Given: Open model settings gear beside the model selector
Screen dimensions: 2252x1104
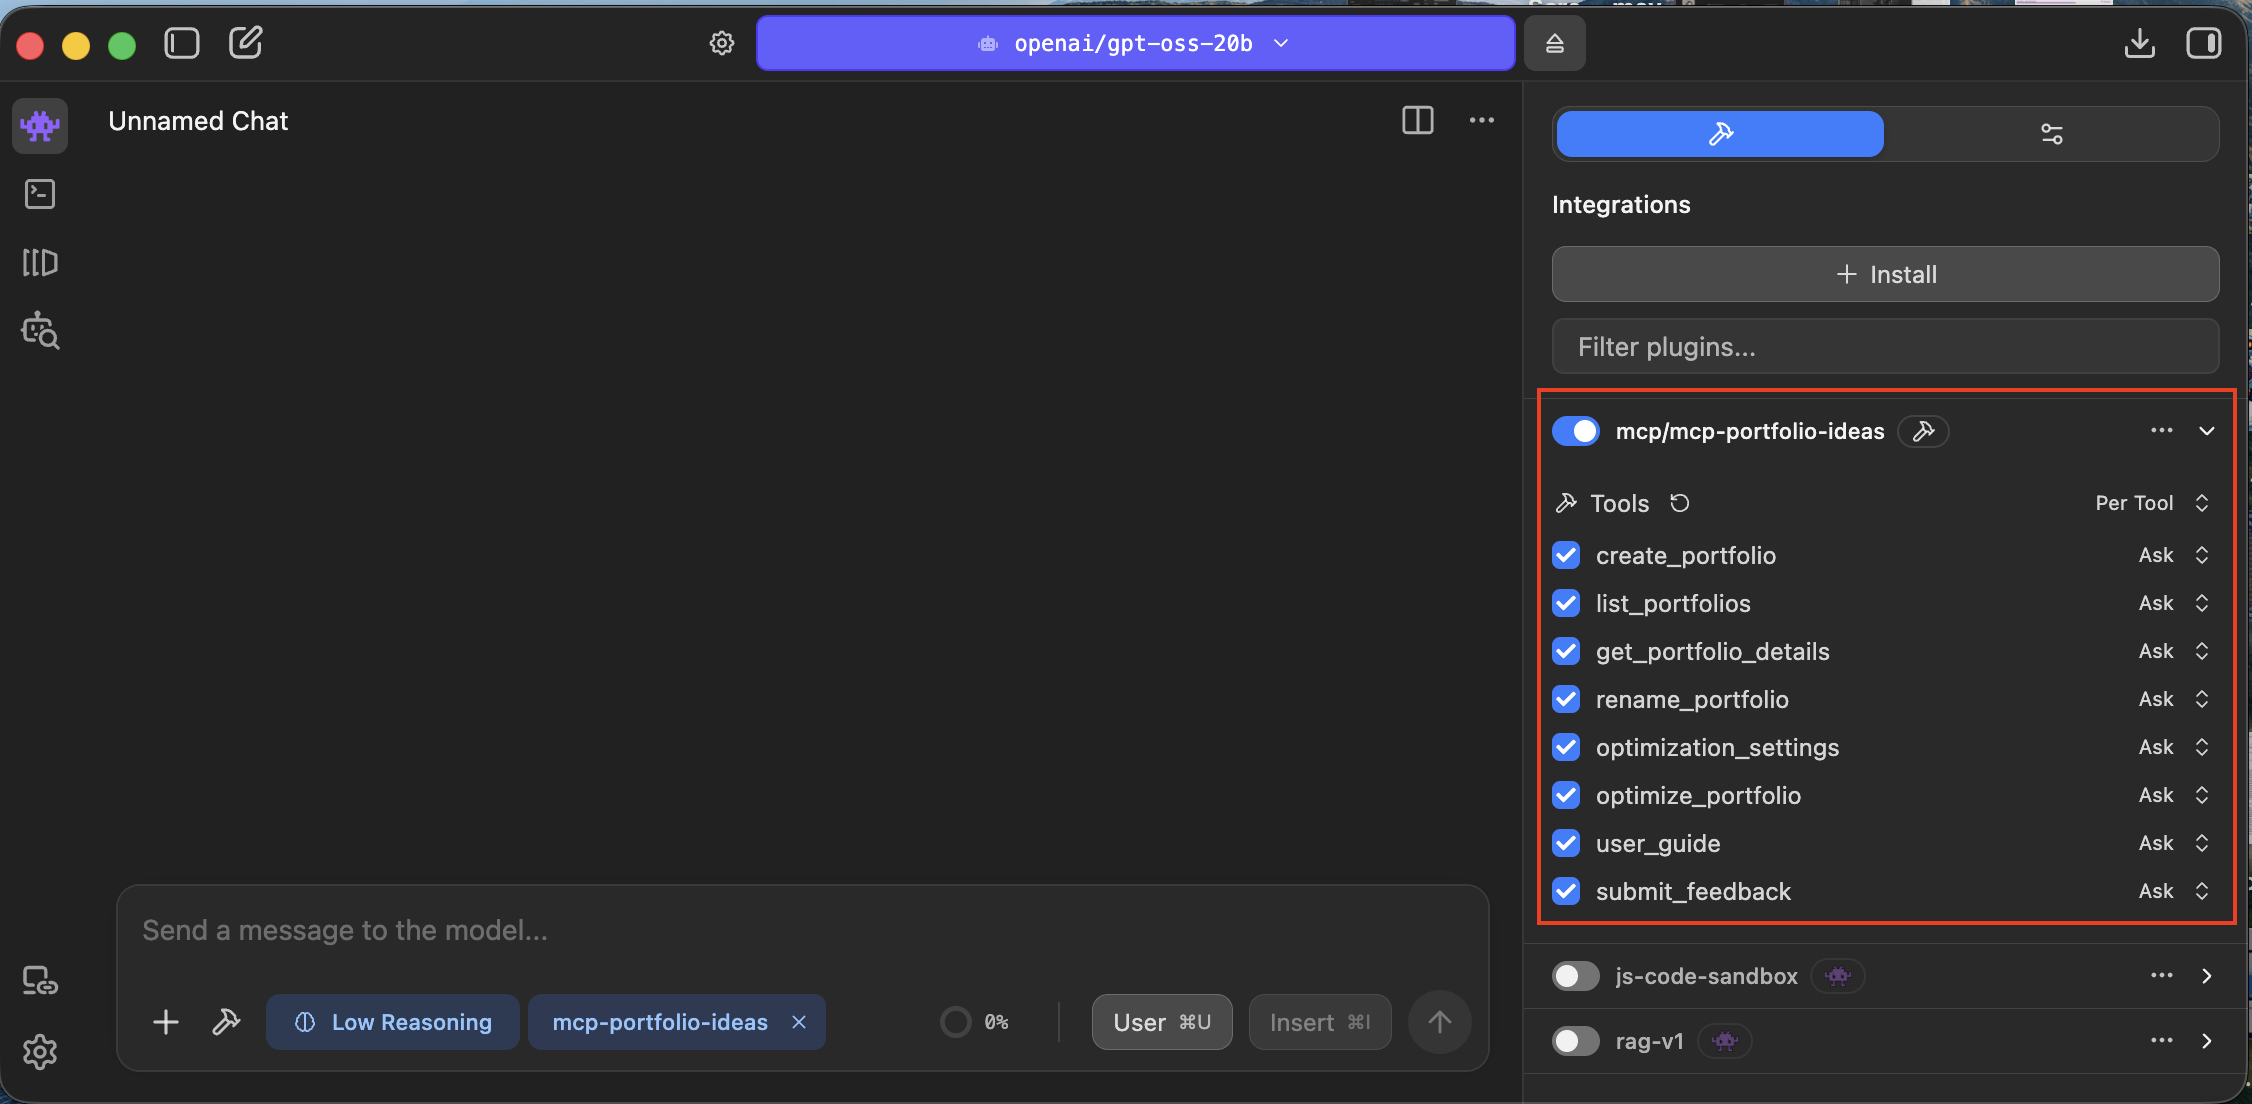Looking at the screenshot, I should click(x=722, y=43).
